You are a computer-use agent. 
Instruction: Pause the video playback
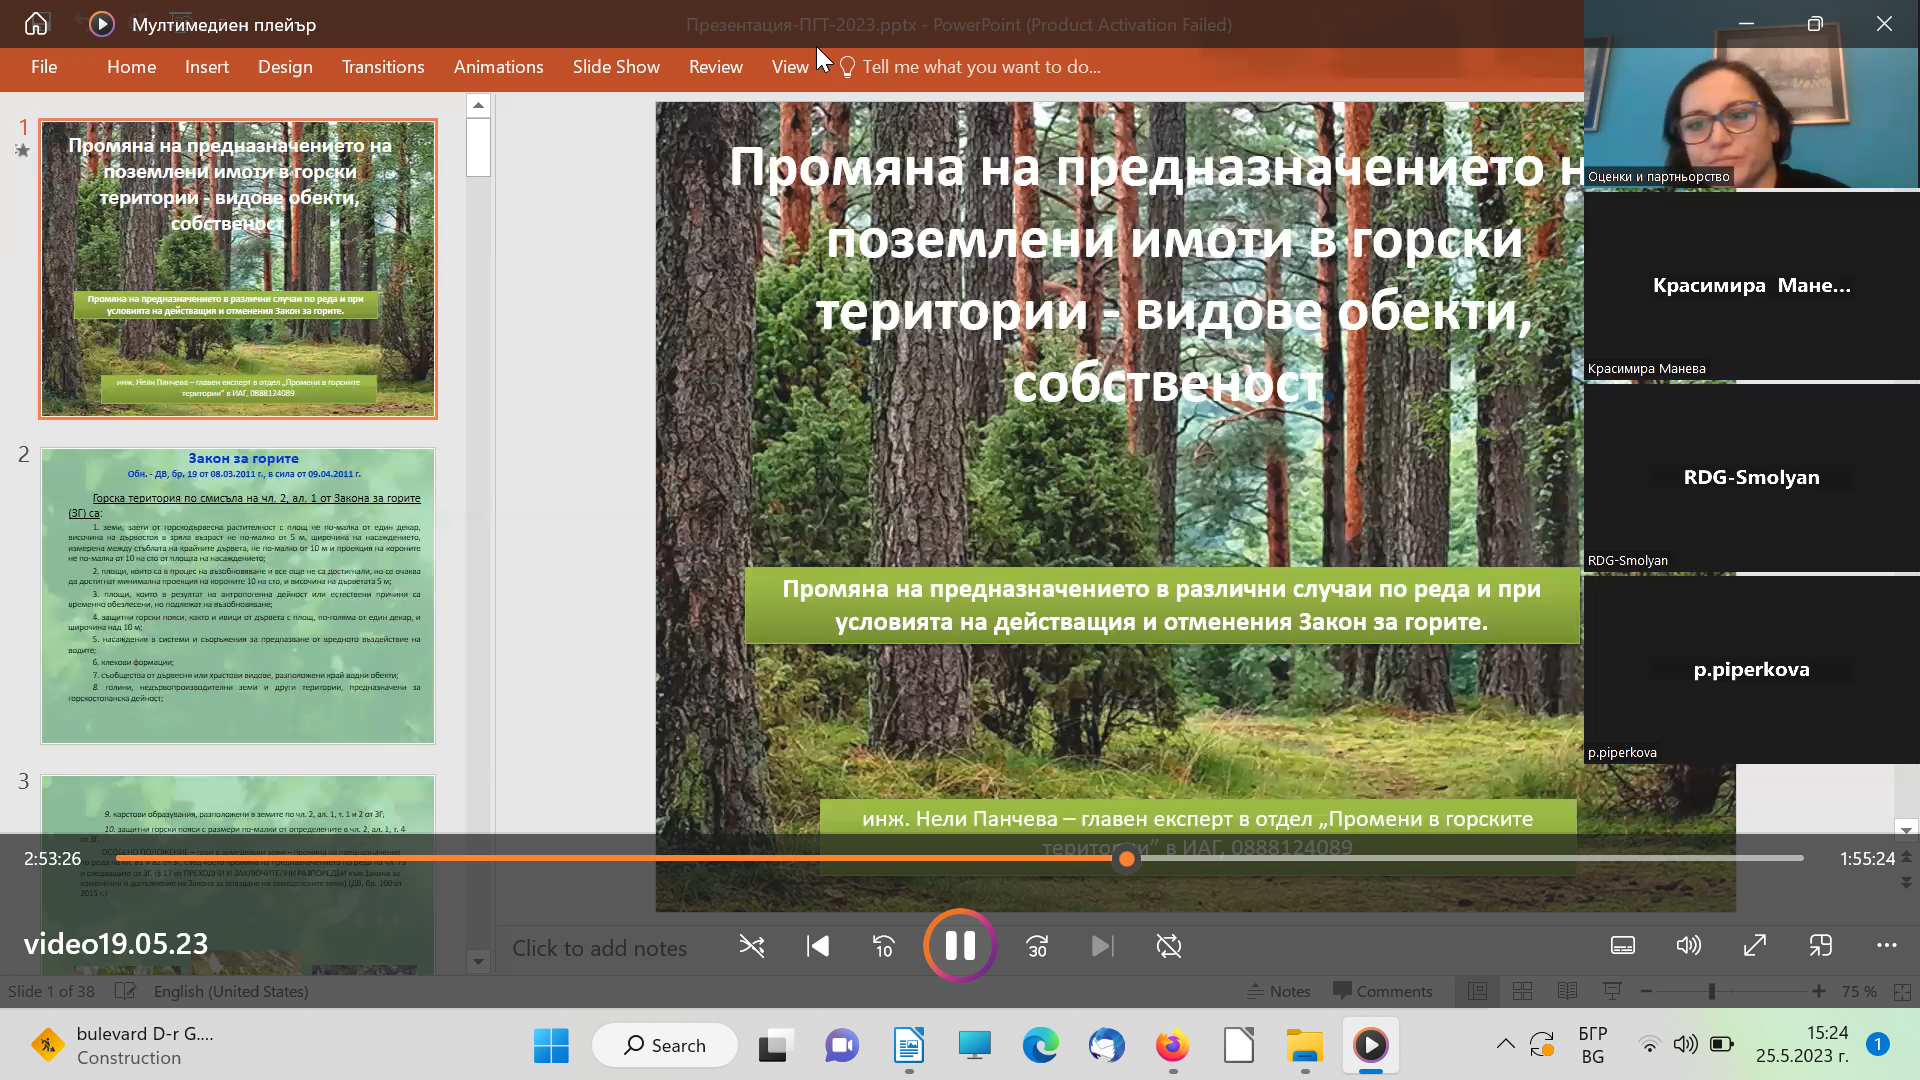(960, 946)
